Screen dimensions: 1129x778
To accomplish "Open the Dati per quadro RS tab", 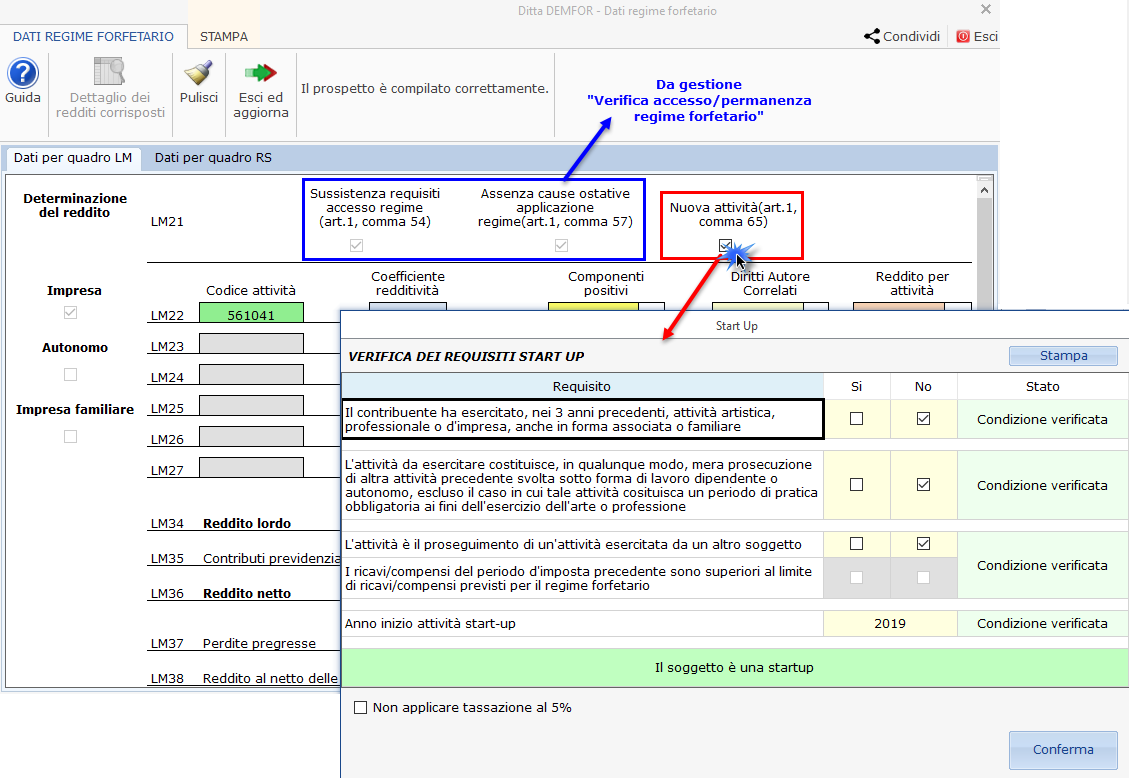I will (x=212, y=158).
